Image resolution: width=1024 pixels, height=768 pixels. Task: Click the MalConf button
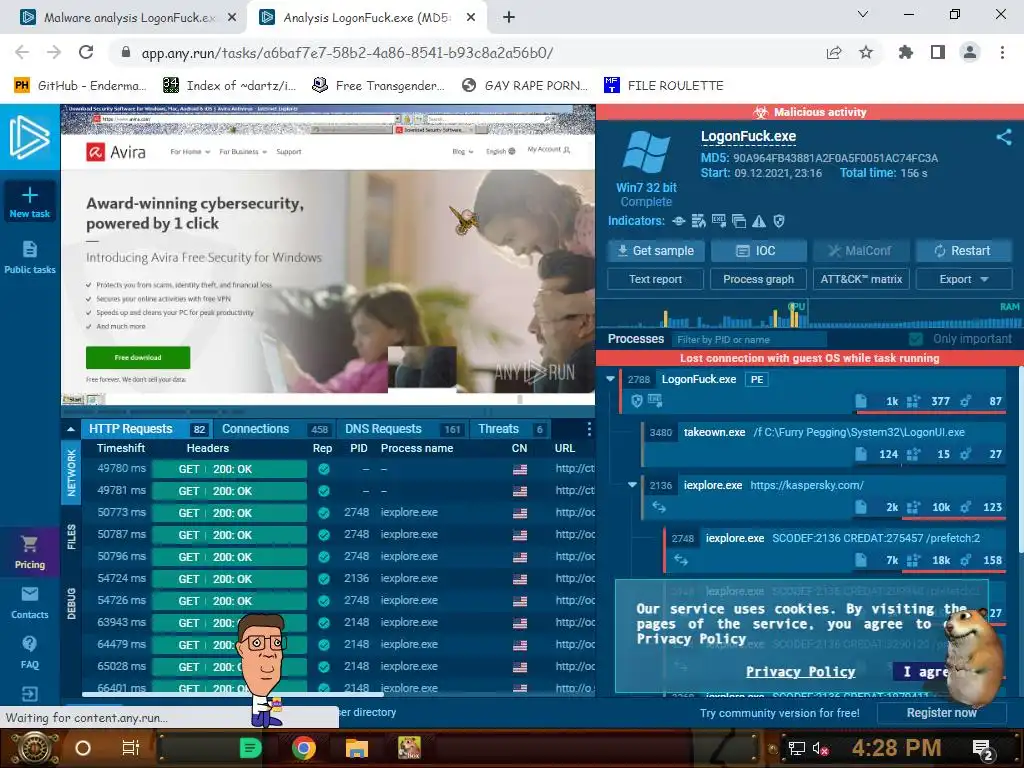(x=861, y=251)
